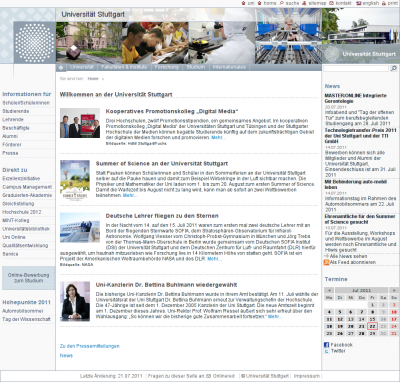Open the 'Studium' navigation menu
400x382 pixels.
(x=195, y=67)
